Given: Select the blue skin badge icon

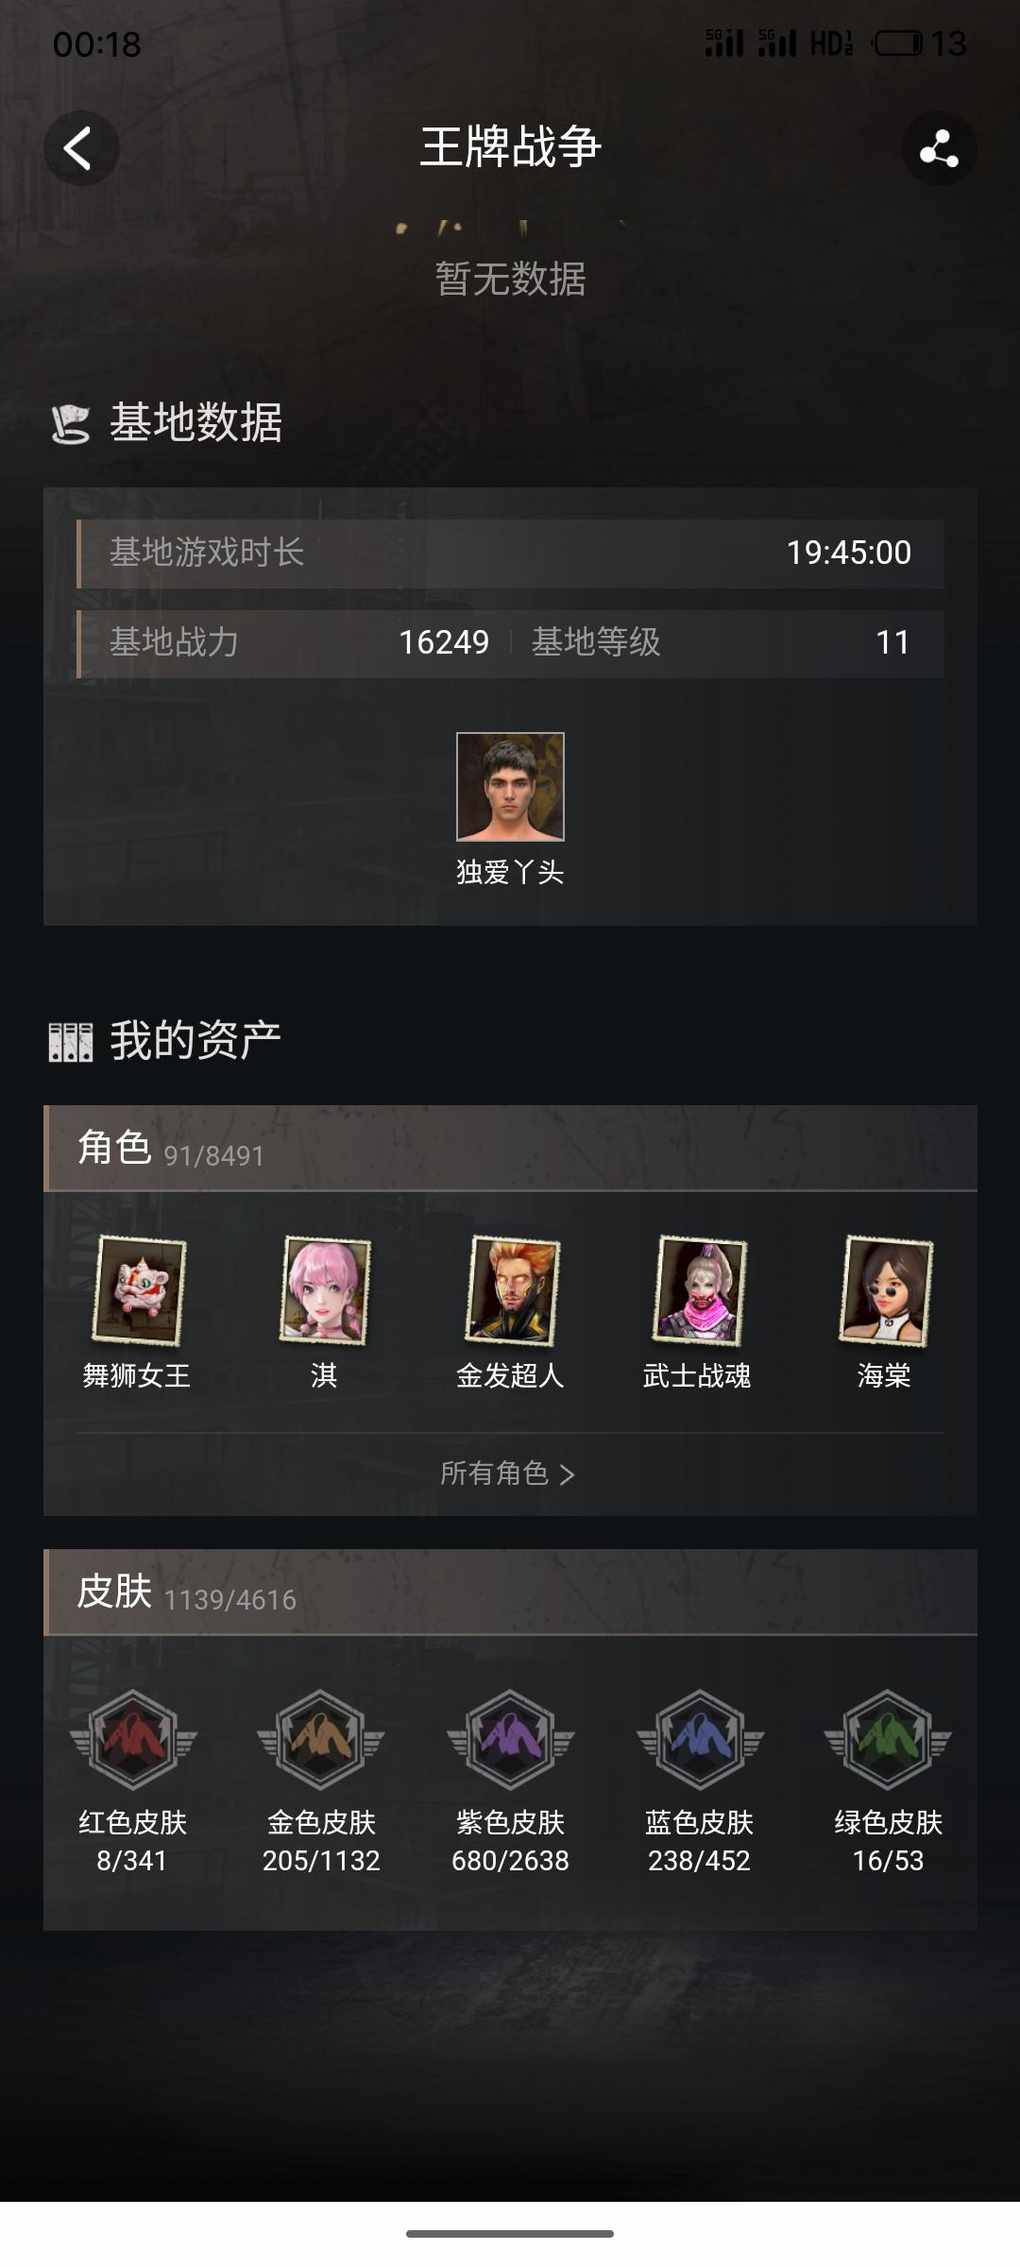Looking at the screenshot, I should (x=699, y=1739).
